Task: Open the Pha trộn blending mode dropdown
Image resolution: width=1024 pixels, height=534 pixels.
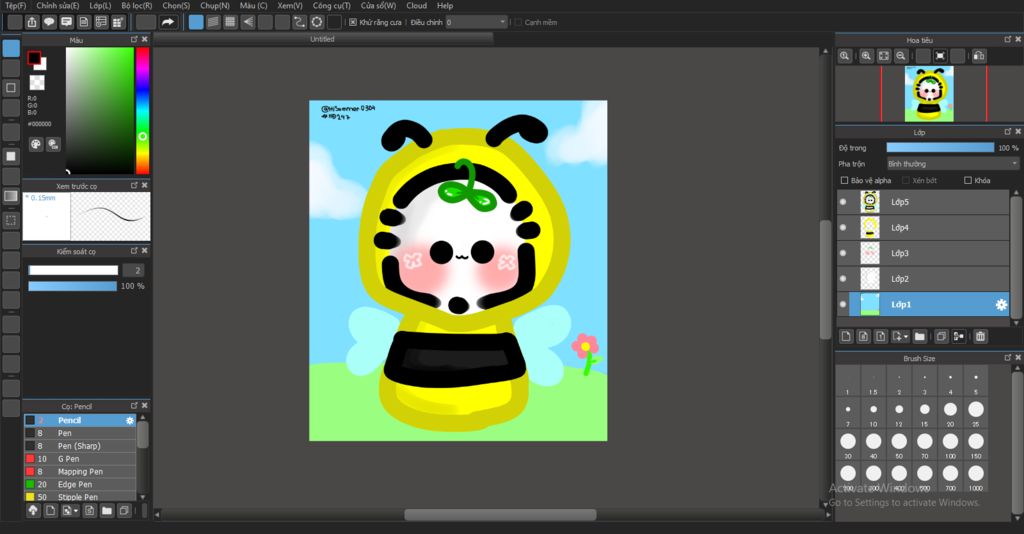Action: coord(952,164)
